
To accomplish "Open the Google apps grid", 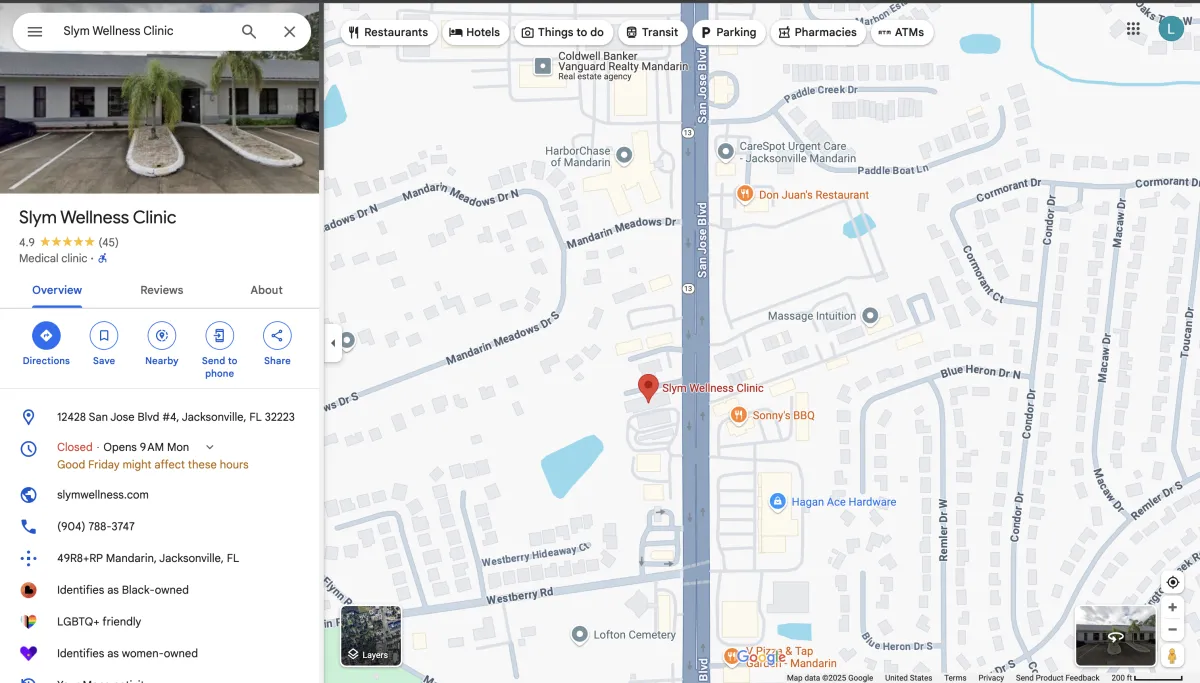I will (x=1133, y=29).
